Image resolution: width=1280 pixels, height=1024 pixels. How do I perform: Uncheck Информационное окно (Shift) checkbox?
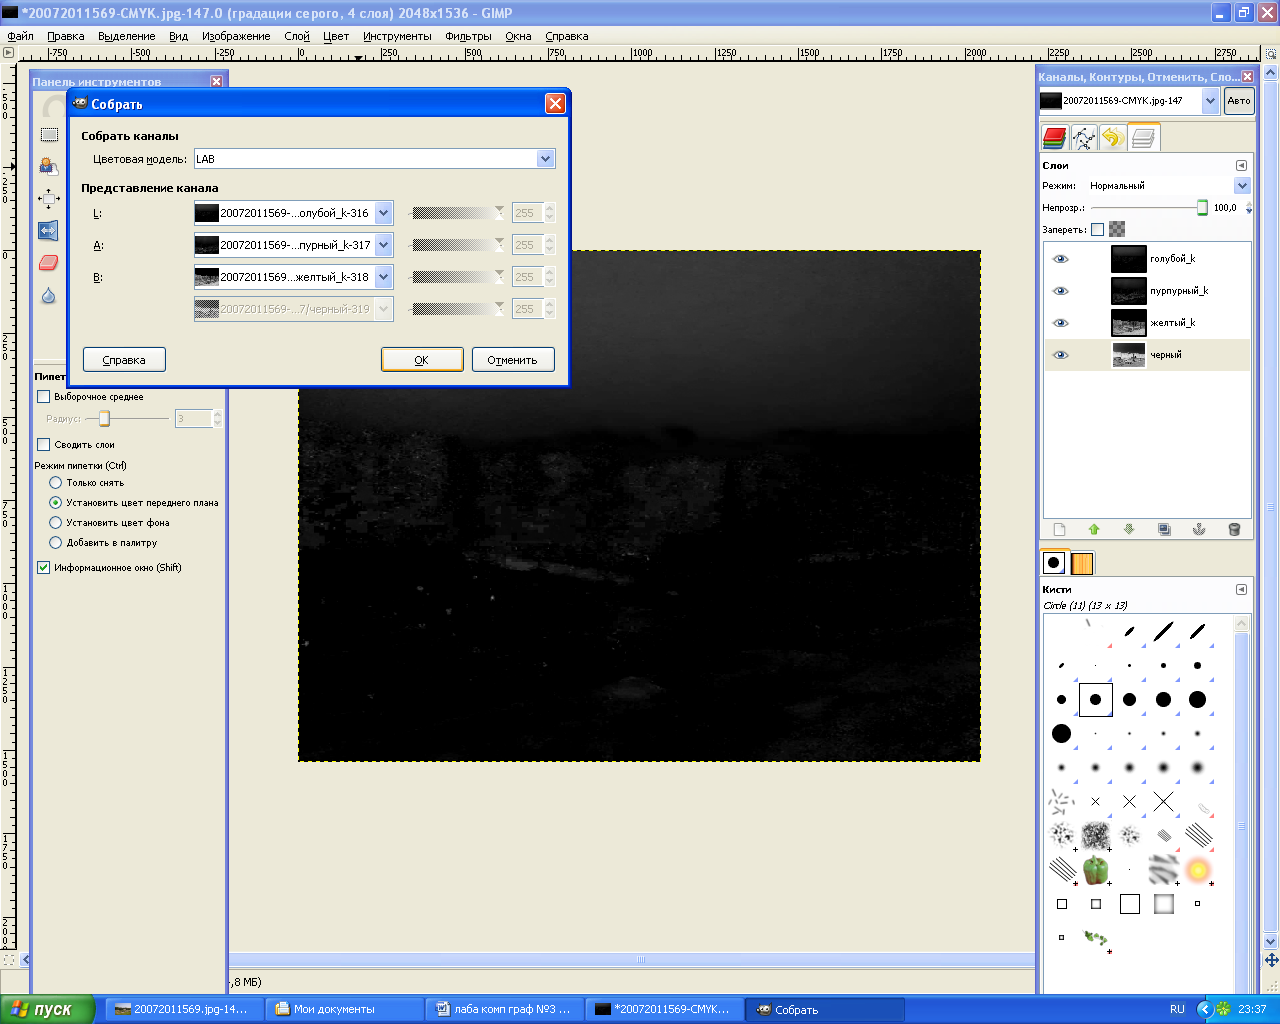pyautogui.click(x=43, y=568)
